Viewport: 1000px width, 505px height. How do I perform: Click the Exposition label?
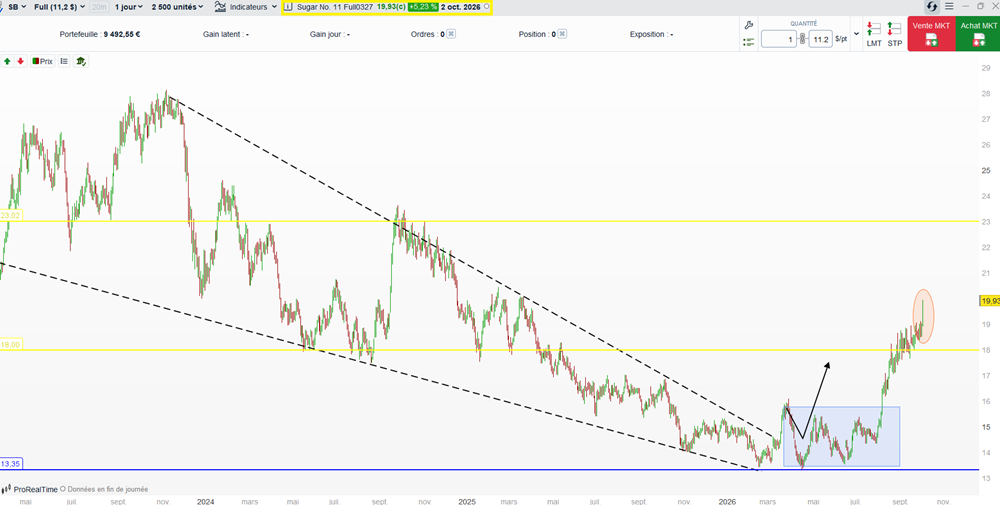651,34
